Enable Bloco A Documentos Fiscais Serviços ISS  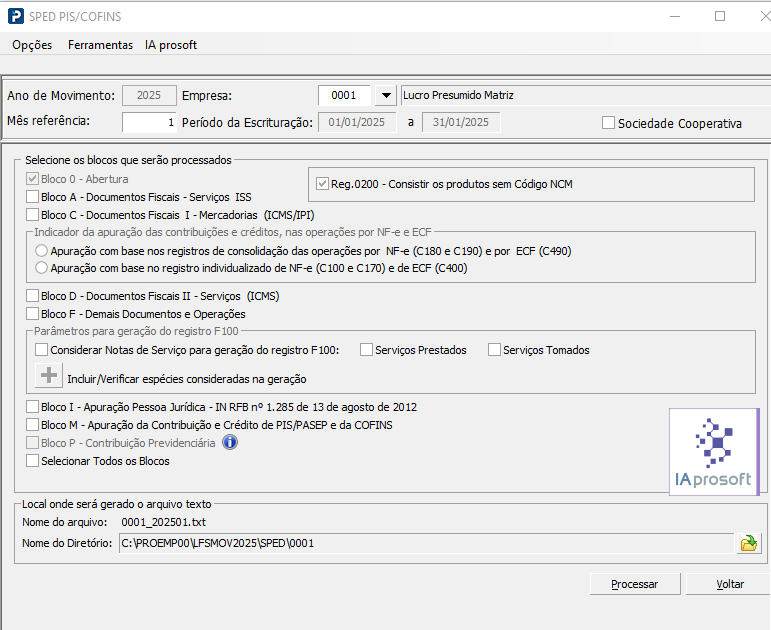[33, 197]
